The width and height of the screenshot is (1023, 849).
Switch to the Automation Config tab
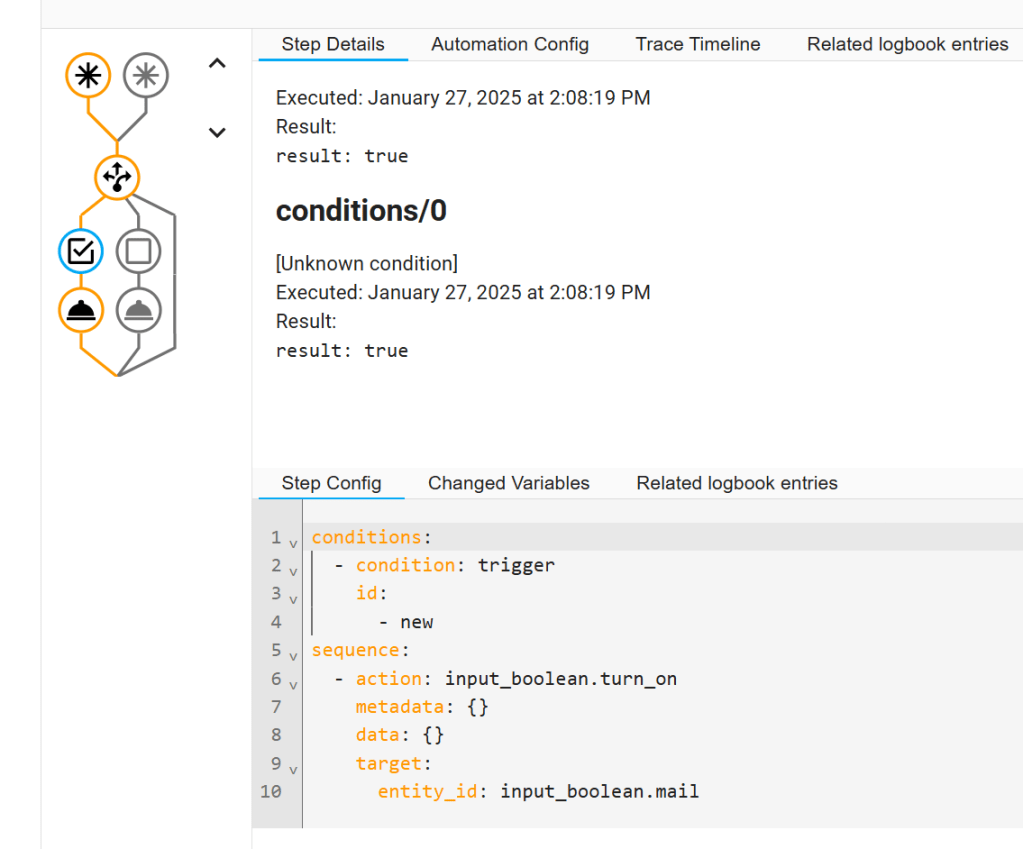pyautogui.click(x=510, y=44)
